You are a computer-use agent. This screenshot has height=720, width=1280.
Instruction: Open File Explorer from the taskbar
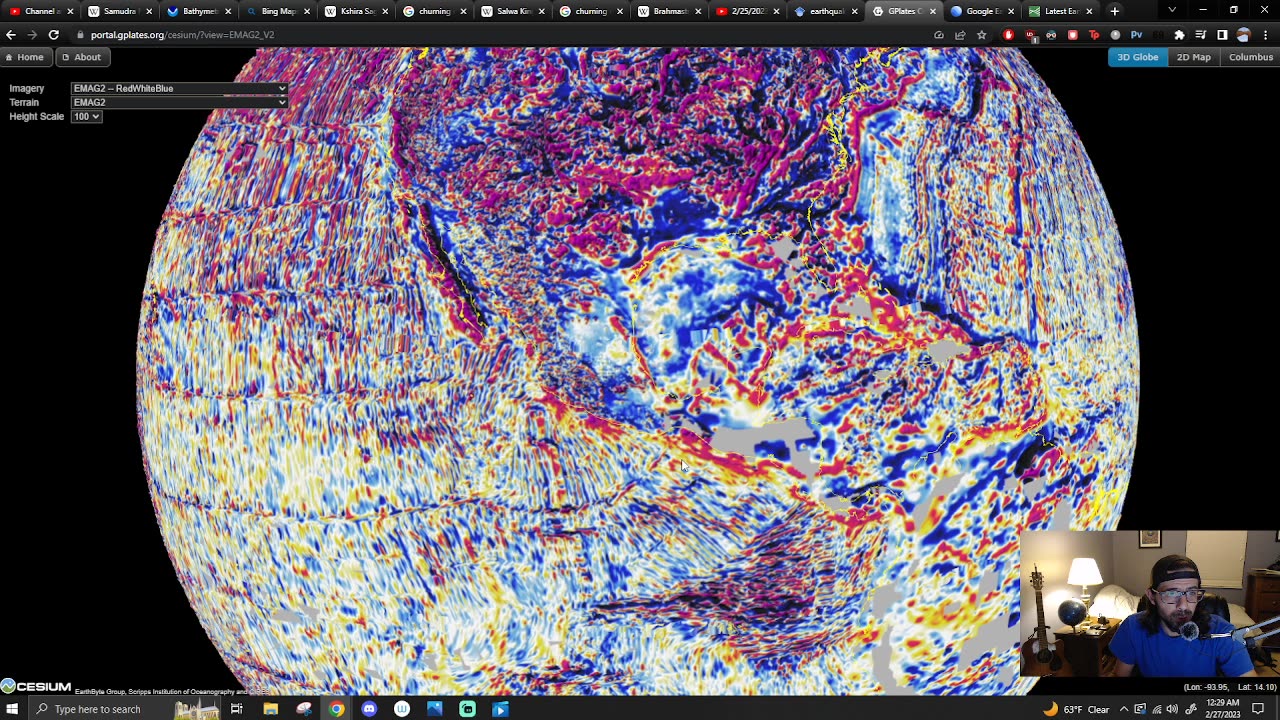coord(270,709)
